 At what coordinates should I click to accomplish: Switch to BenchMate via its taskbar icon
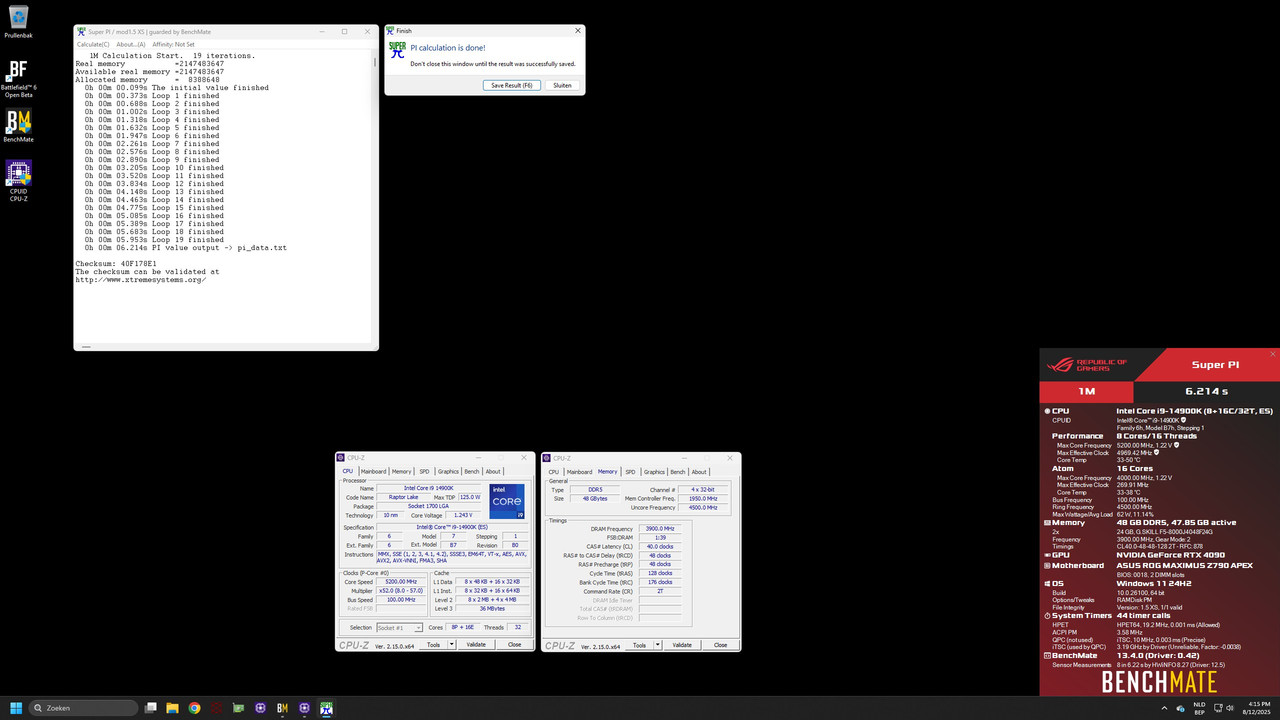click(283, 708)
